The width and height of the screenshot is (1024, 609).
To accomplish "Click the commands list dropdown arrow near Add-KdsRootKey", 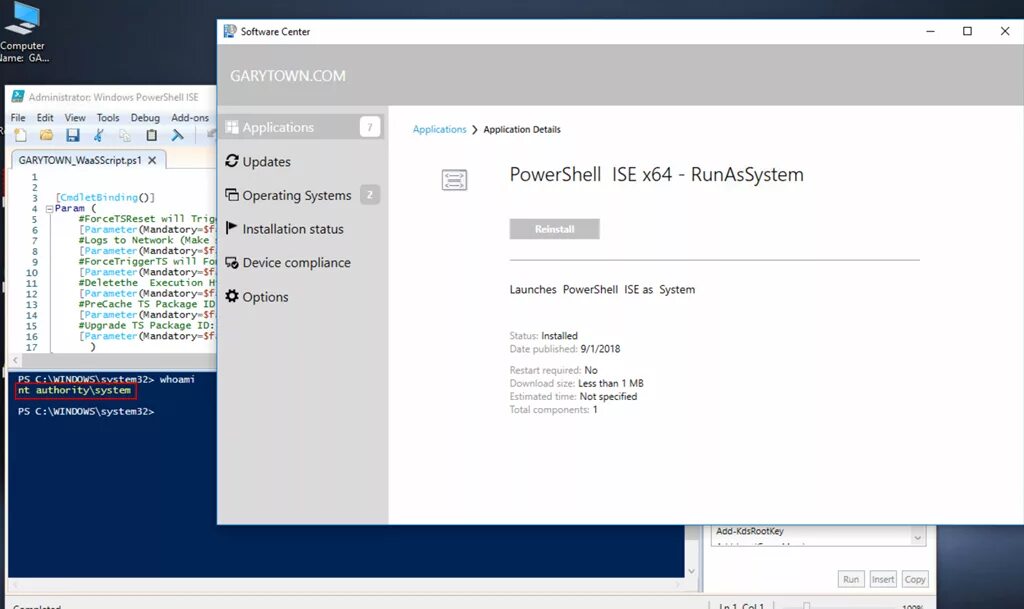I will pos(918,537).
